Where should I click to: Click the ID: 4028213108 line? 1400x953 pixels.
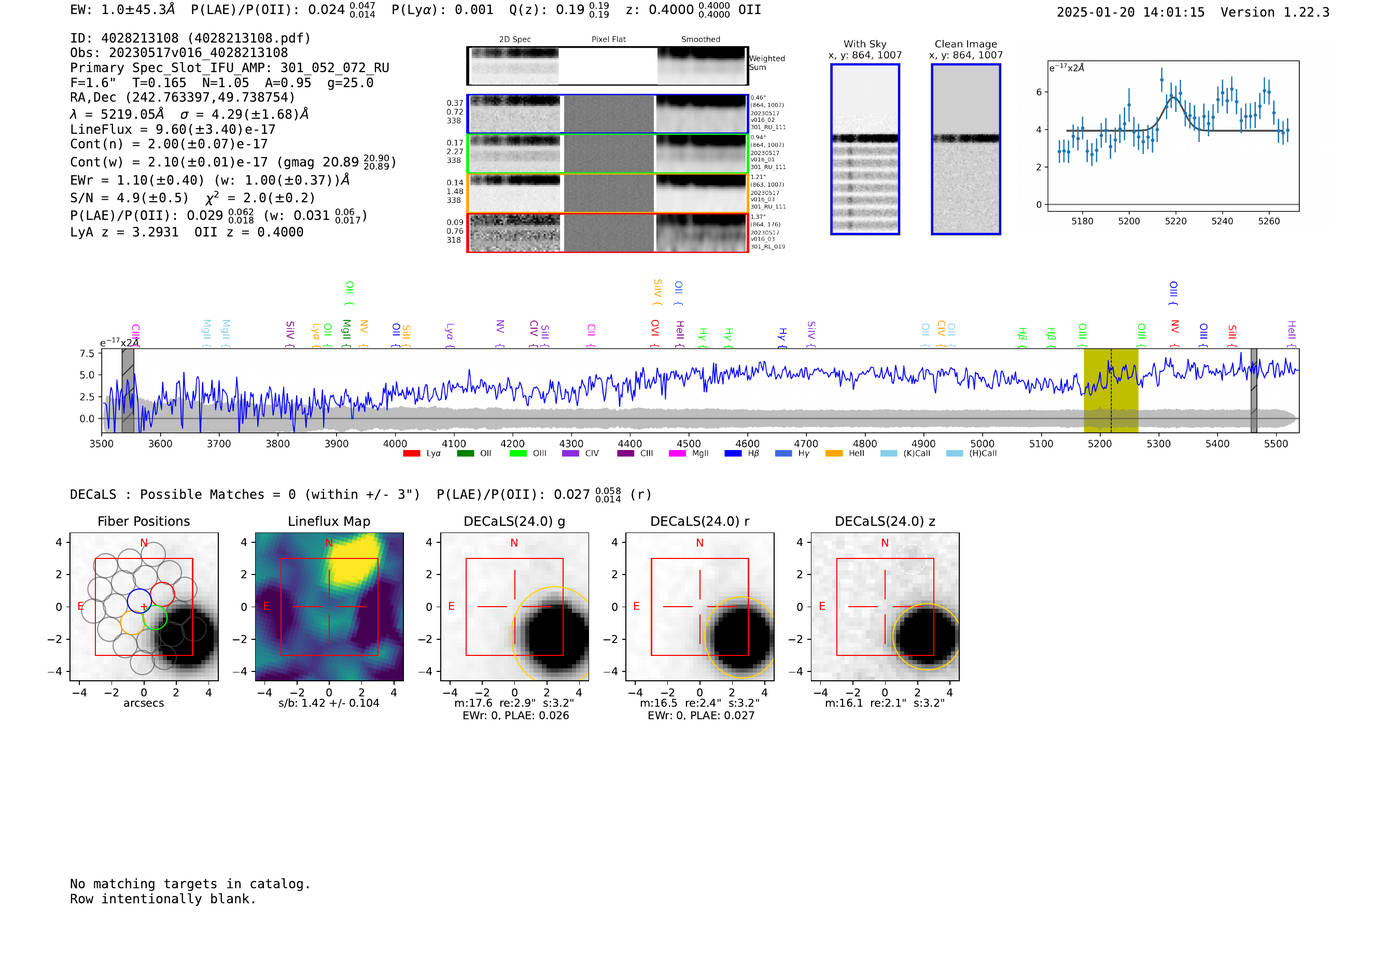point(190,38)
